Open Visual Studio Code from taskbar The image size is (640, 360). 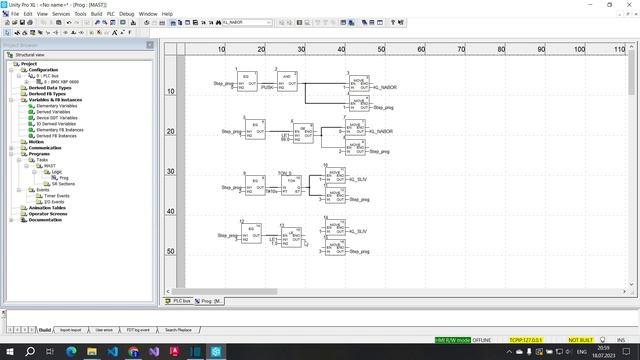[113, 351]
